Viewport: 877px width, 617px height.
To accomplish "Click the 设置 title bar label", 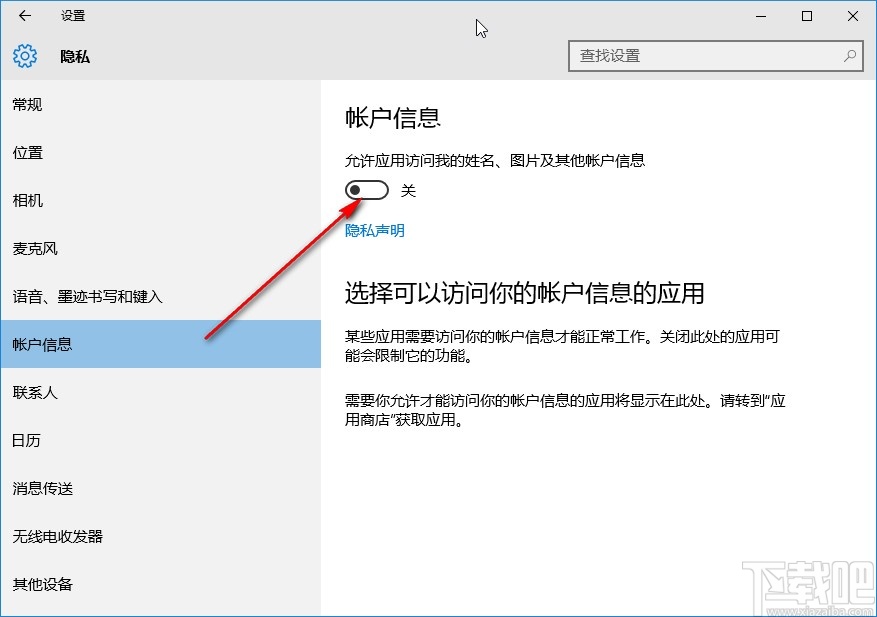I will 74,16.
